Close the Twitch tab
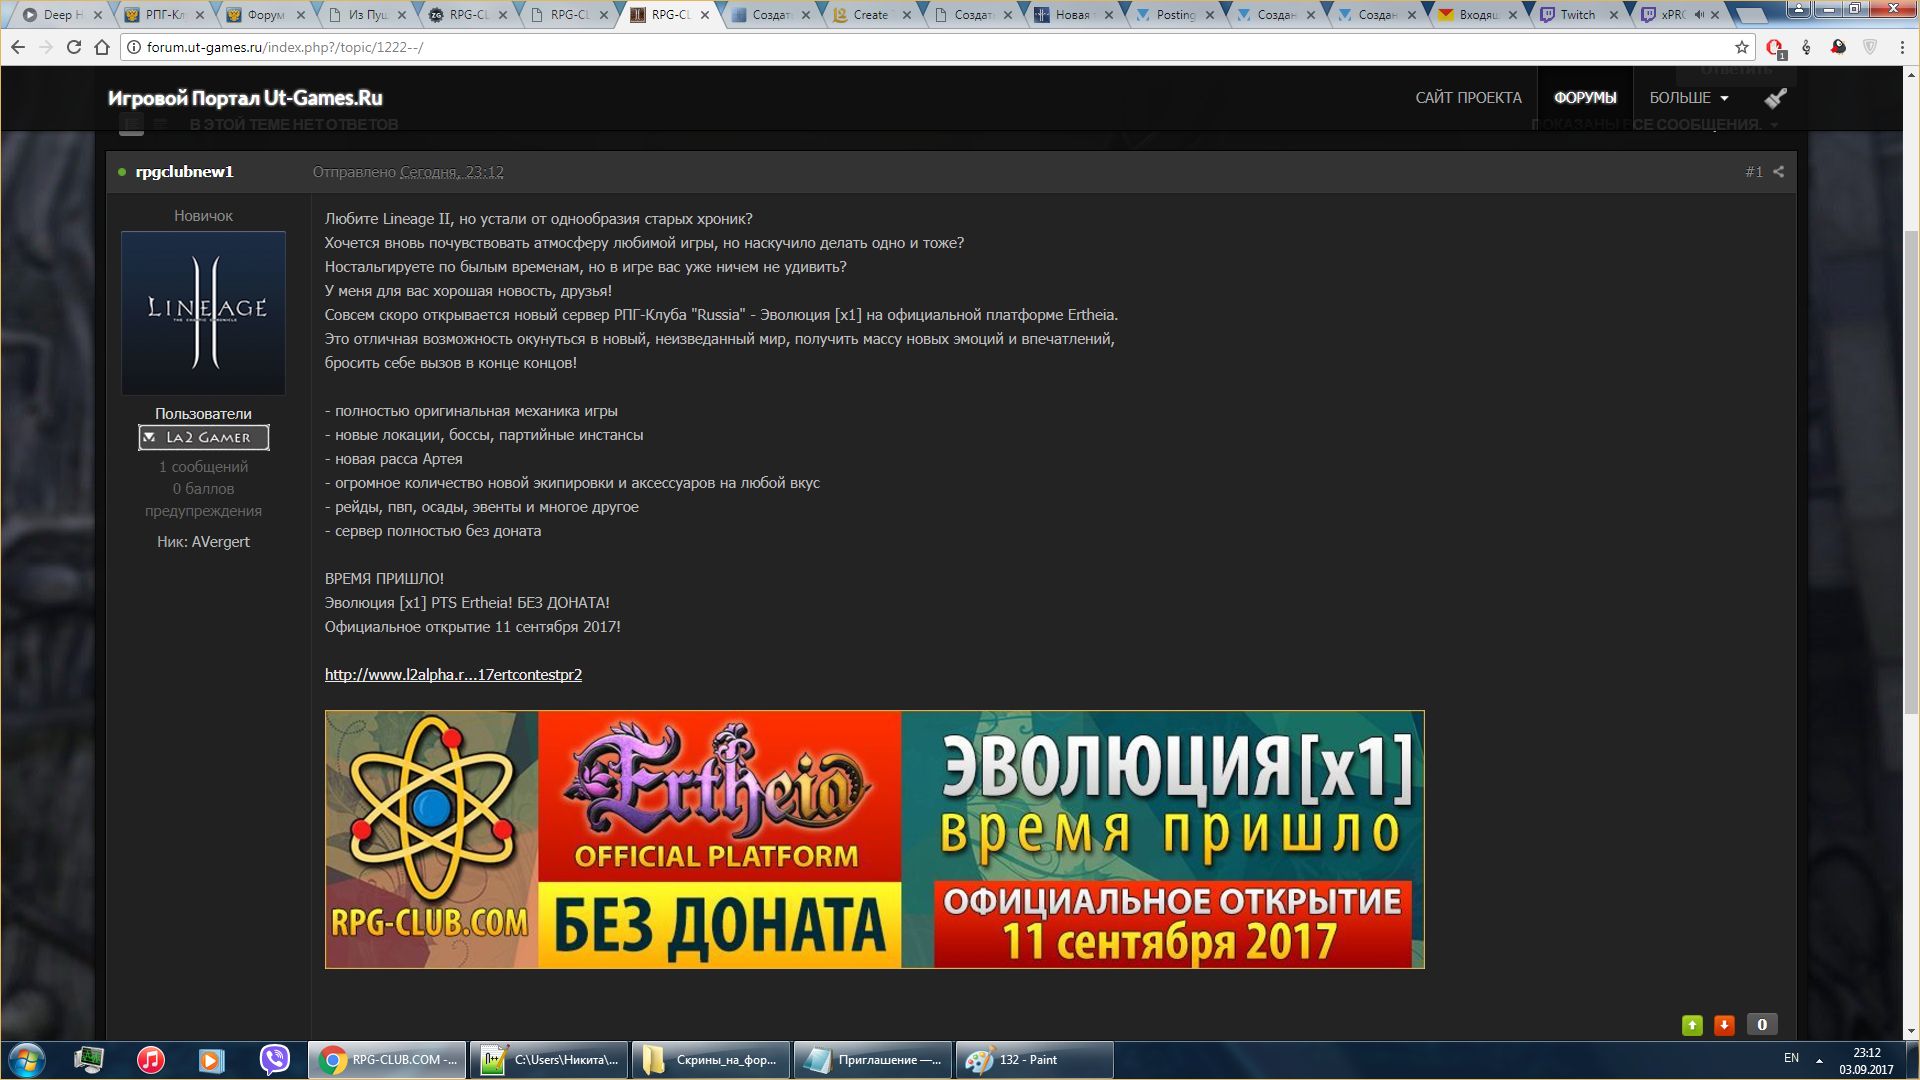The width and height of the screenshot is (1920, 1080). click(1613, 15)
